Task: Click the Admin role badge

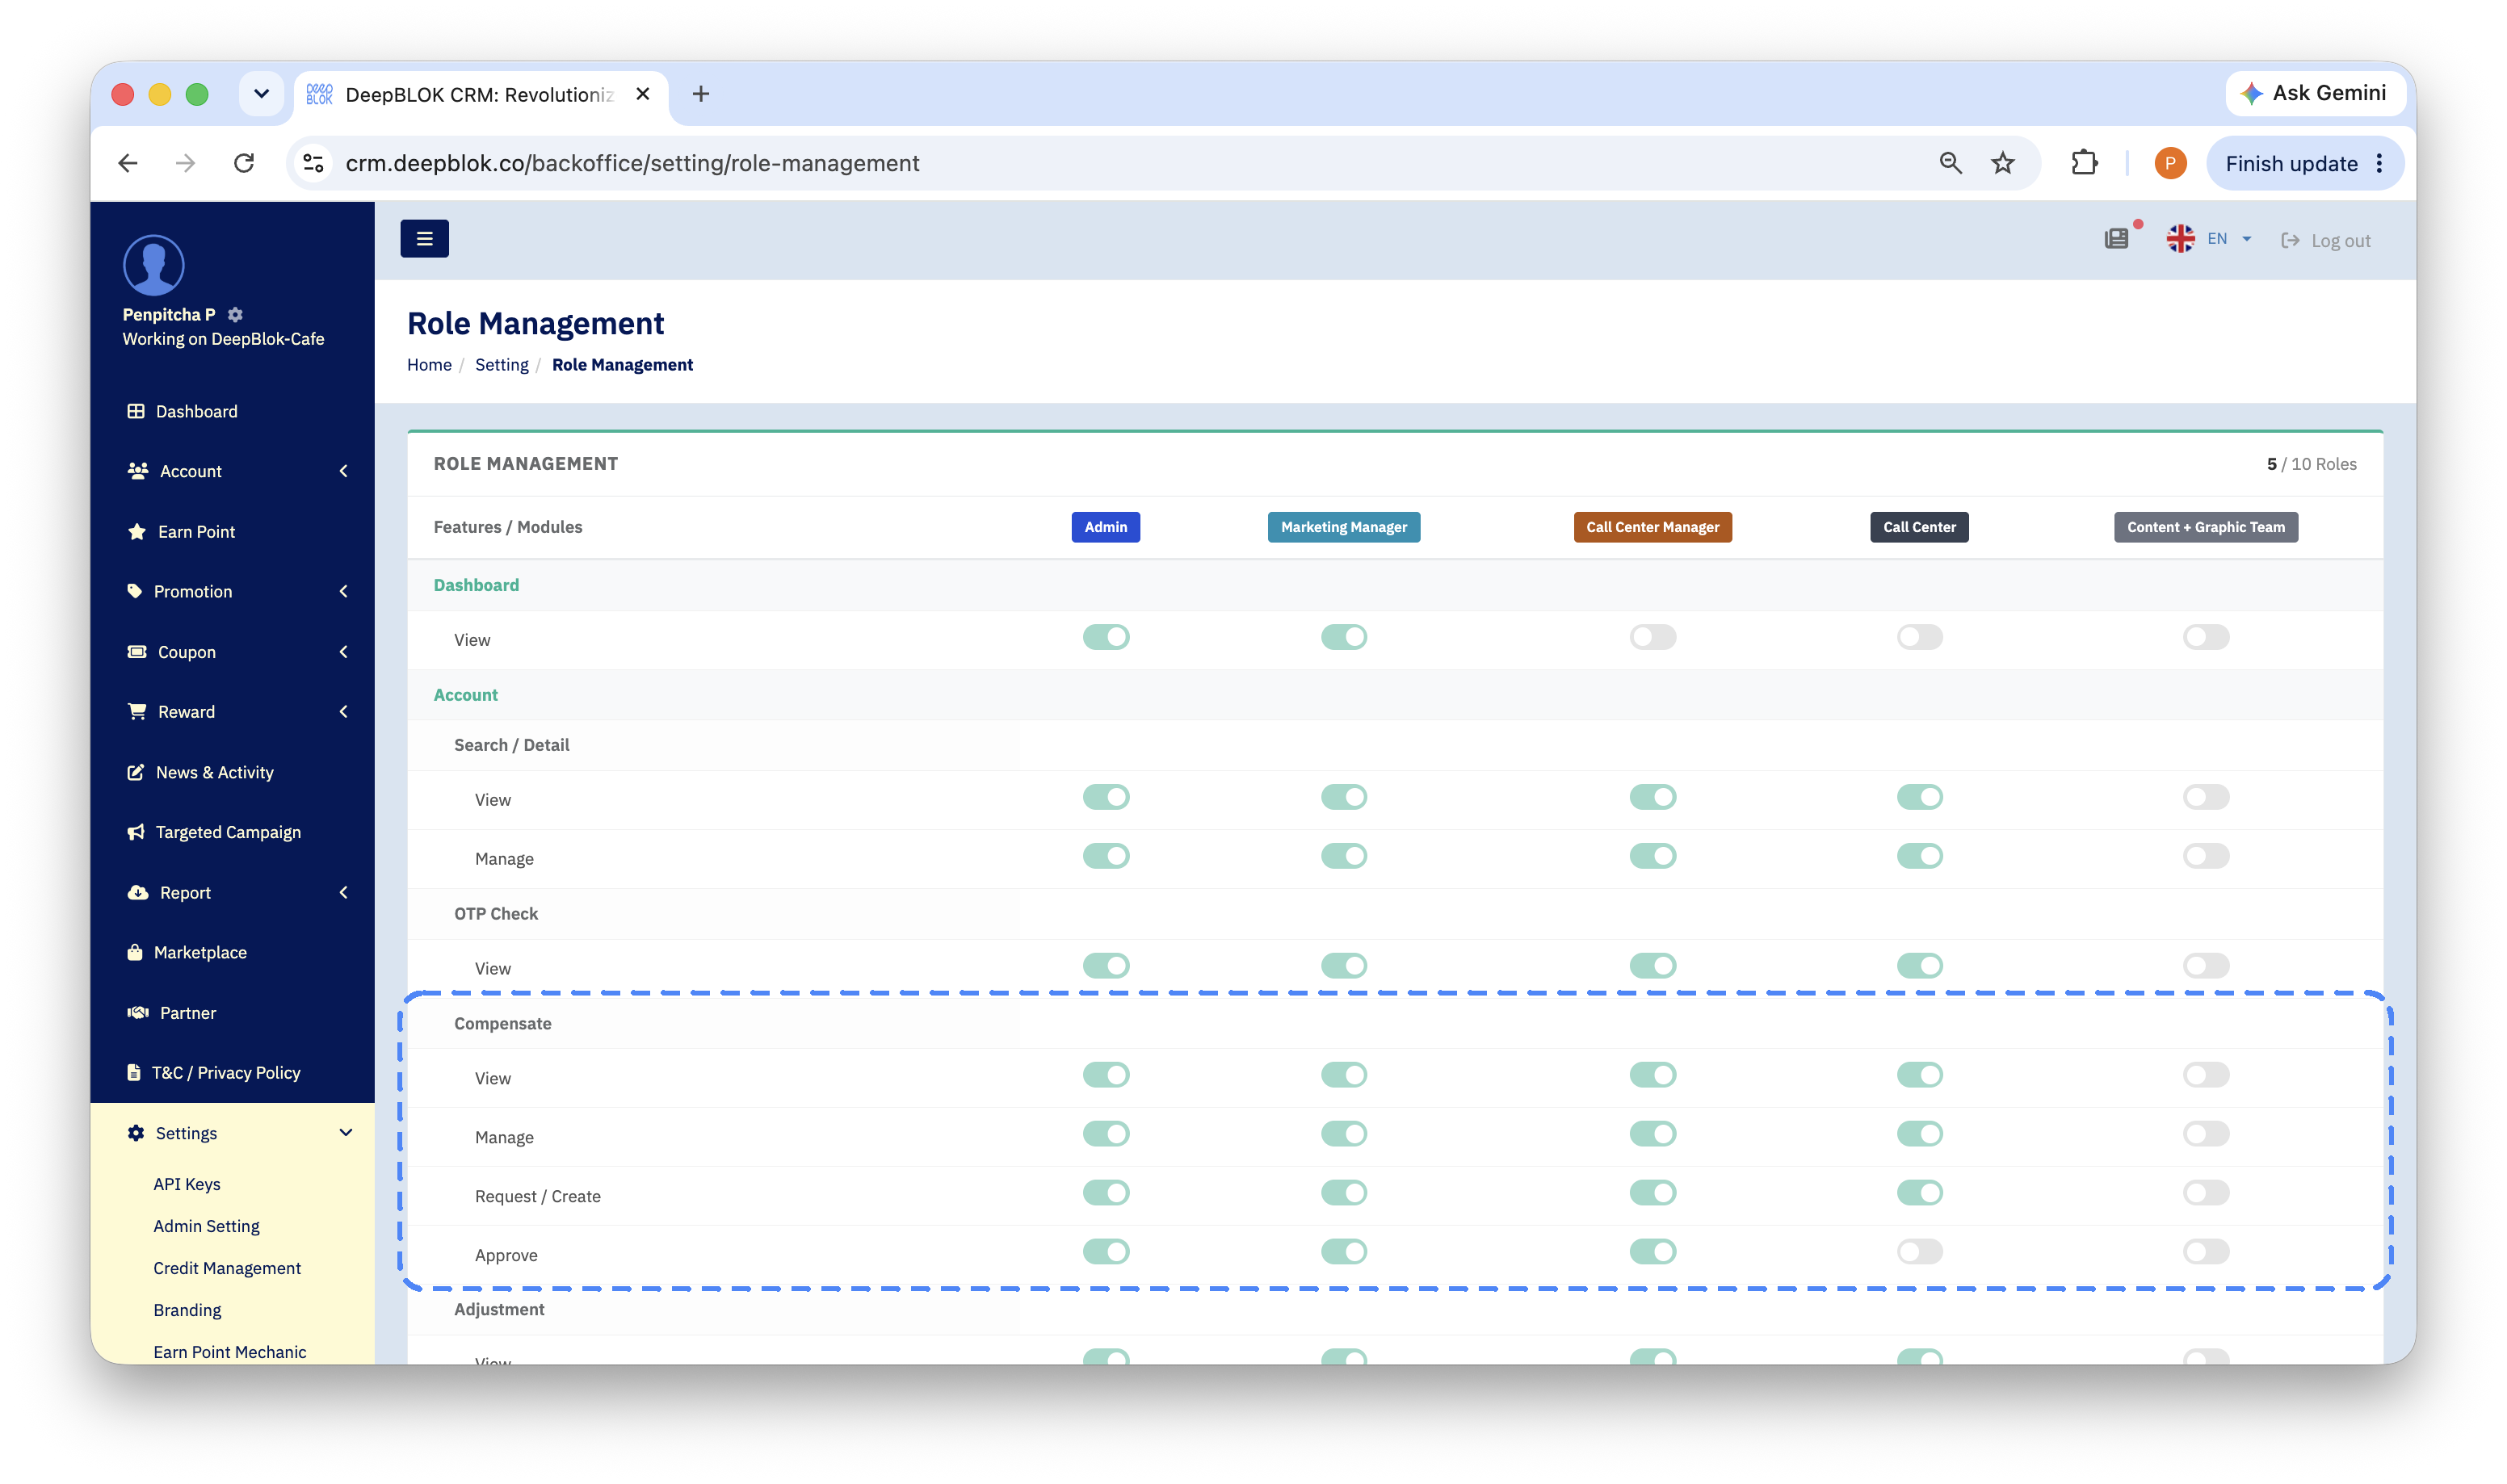Action: pos(1105,527)
